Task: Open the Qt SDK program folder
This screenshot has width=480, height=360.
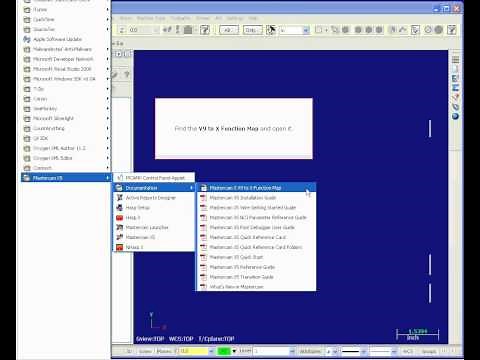Action: point(65,138)
